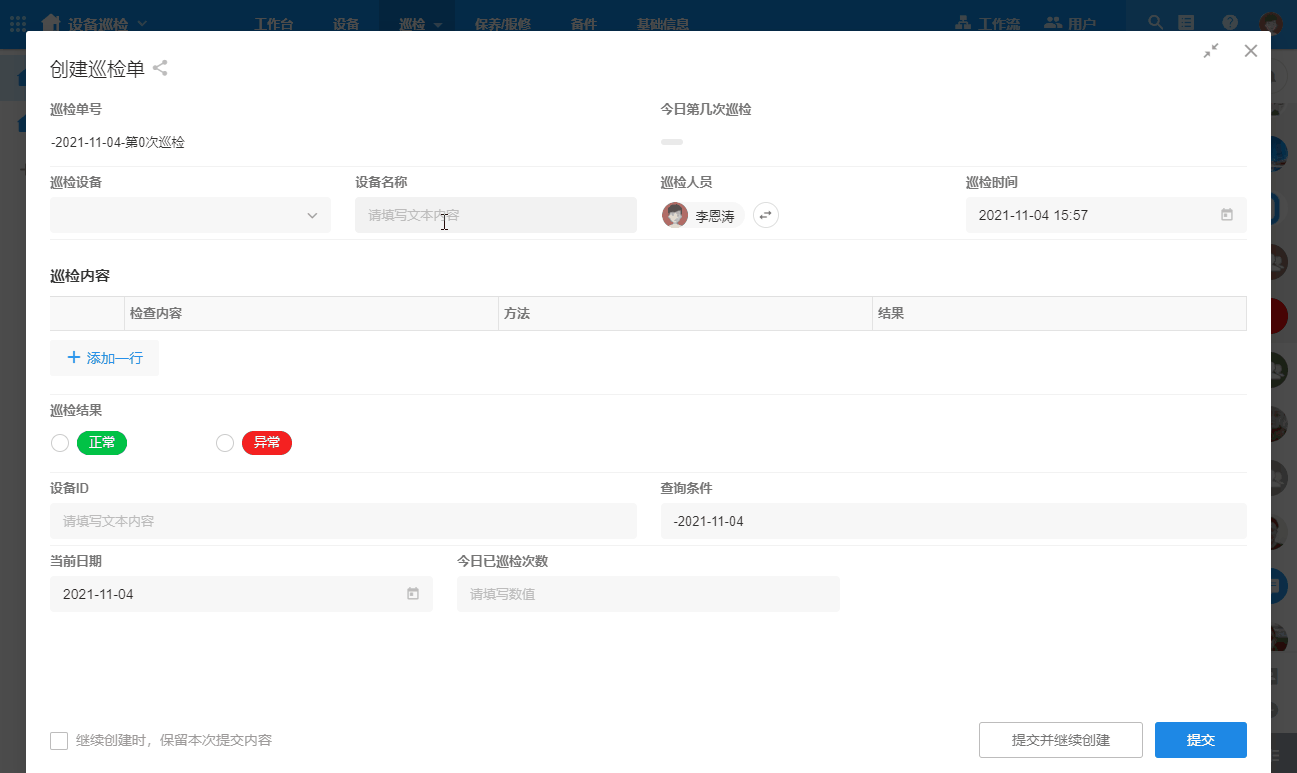This screenshot has height=773, width=1297.
Task: Click 添加一行 to add a row
Action: pos(104,358)
